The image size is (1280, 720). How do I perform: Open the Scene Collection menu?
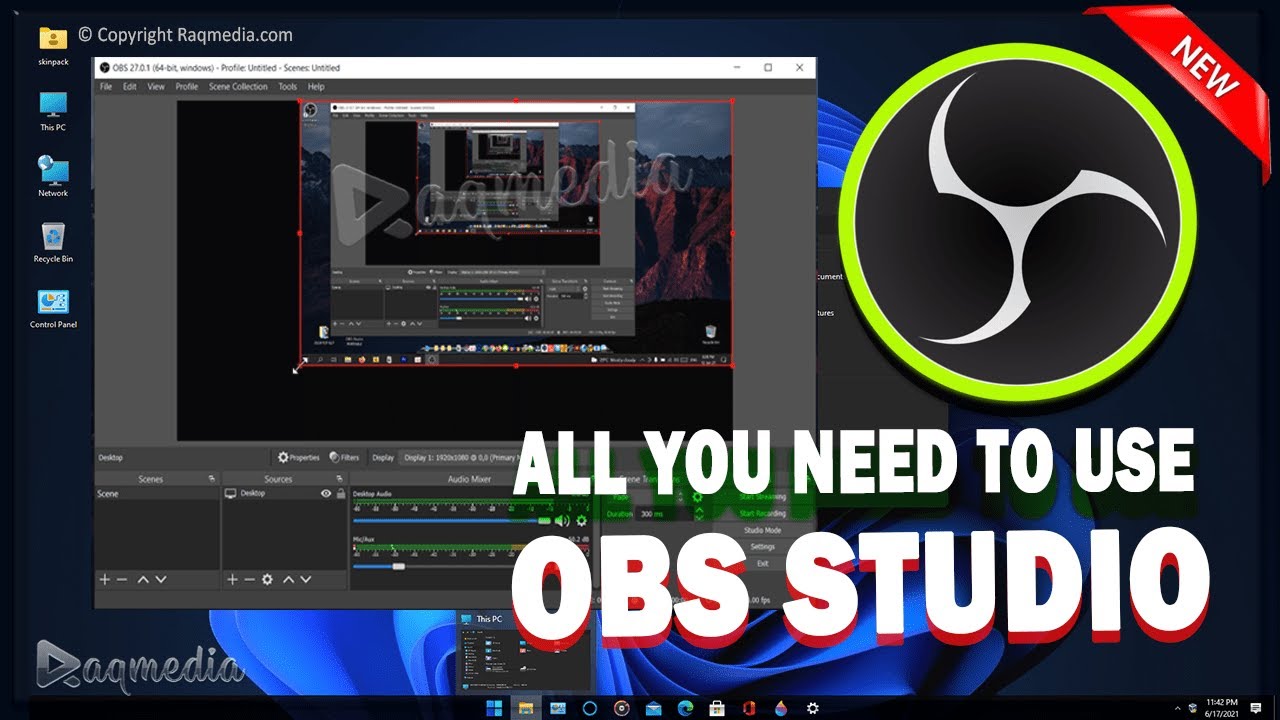pyautogui.click(x=238, y=87)
